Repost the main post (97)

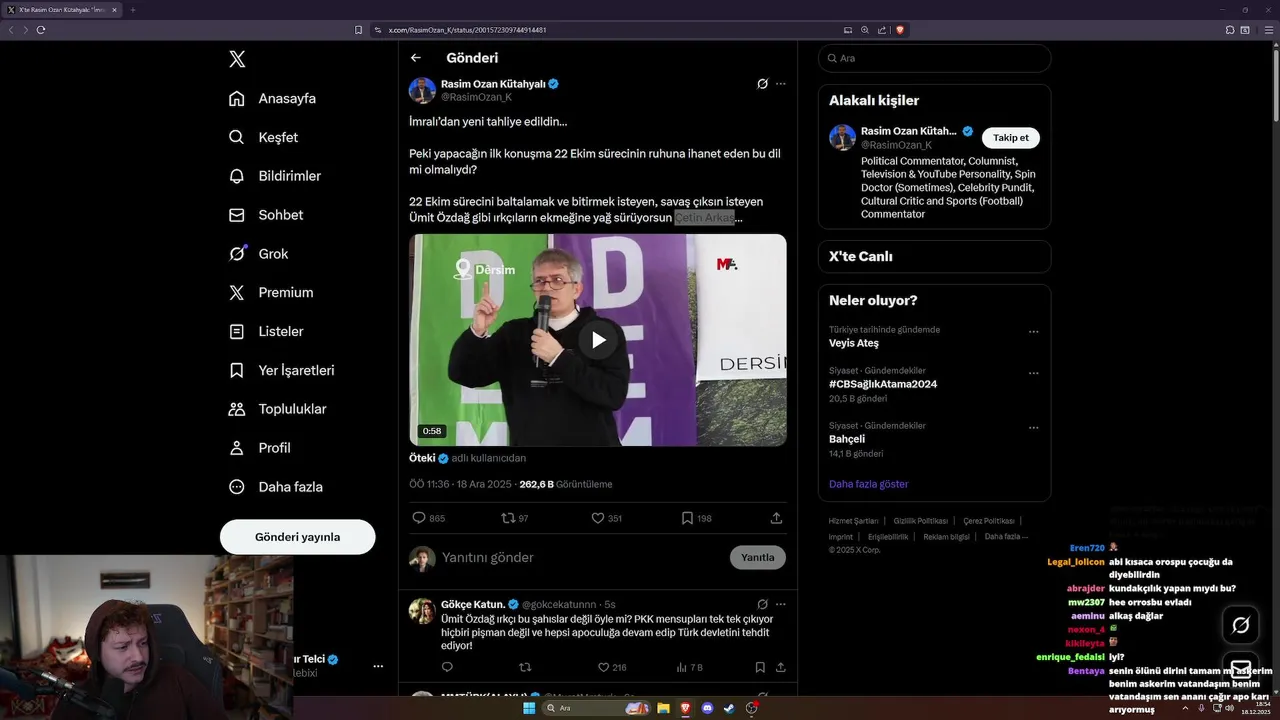point(515,518)
